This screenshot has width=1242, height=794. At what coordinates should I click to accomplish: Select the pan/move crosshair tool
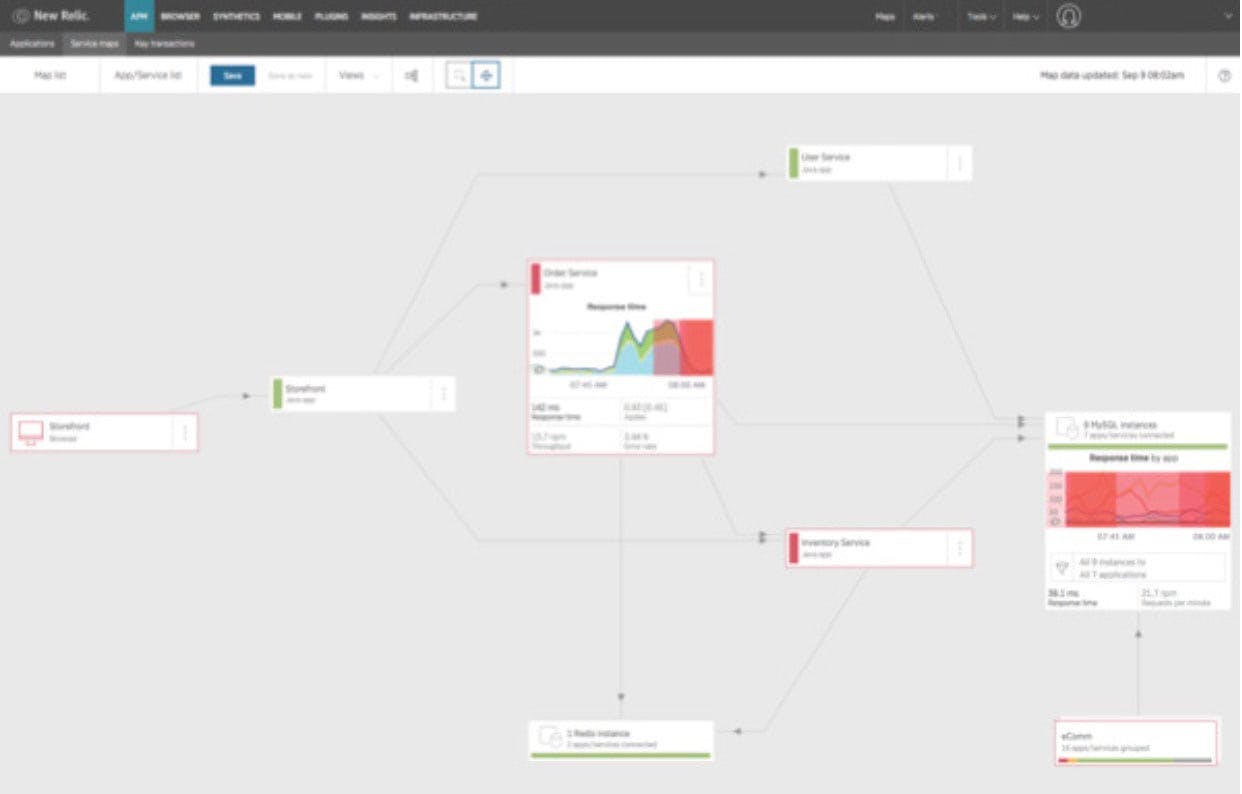[486, 76]
